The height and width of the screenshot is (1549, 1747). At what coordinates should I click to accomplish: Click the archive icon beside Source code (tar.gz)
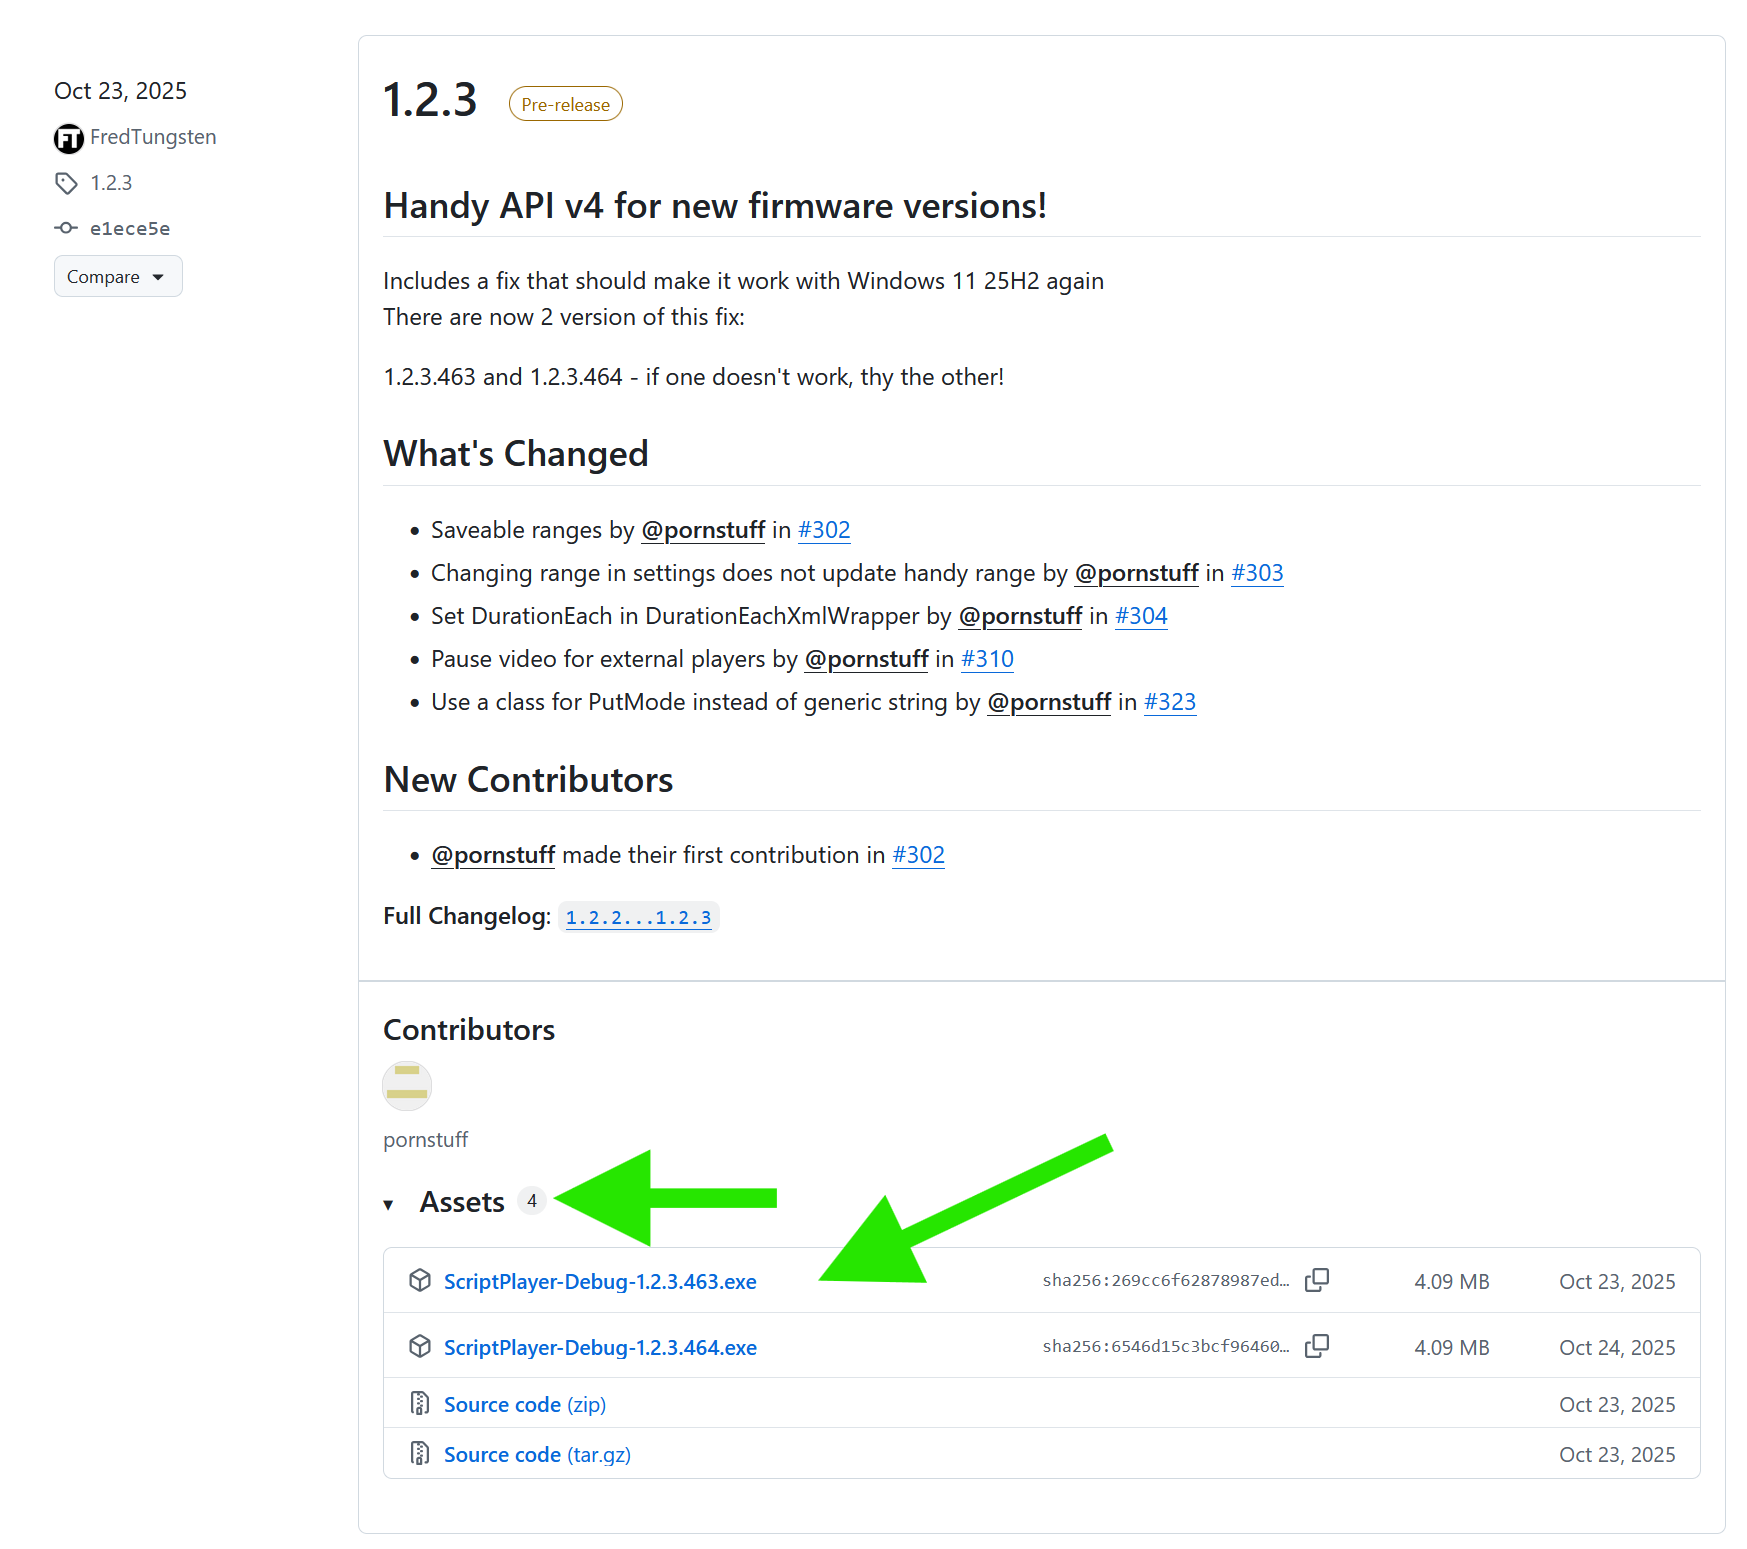420,1453
